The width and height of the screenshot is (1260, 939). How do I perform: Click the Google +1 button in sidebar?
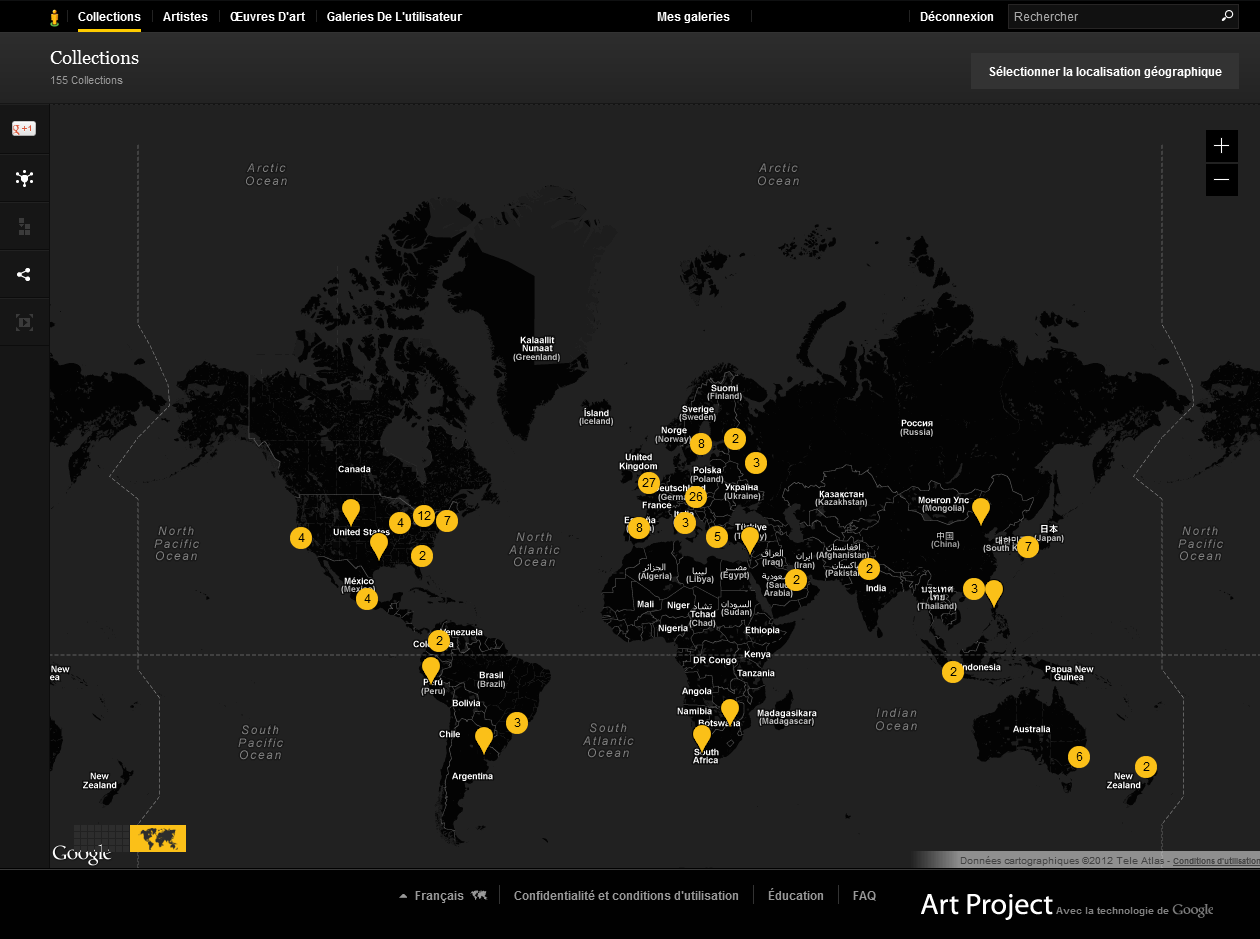(24, 128)
